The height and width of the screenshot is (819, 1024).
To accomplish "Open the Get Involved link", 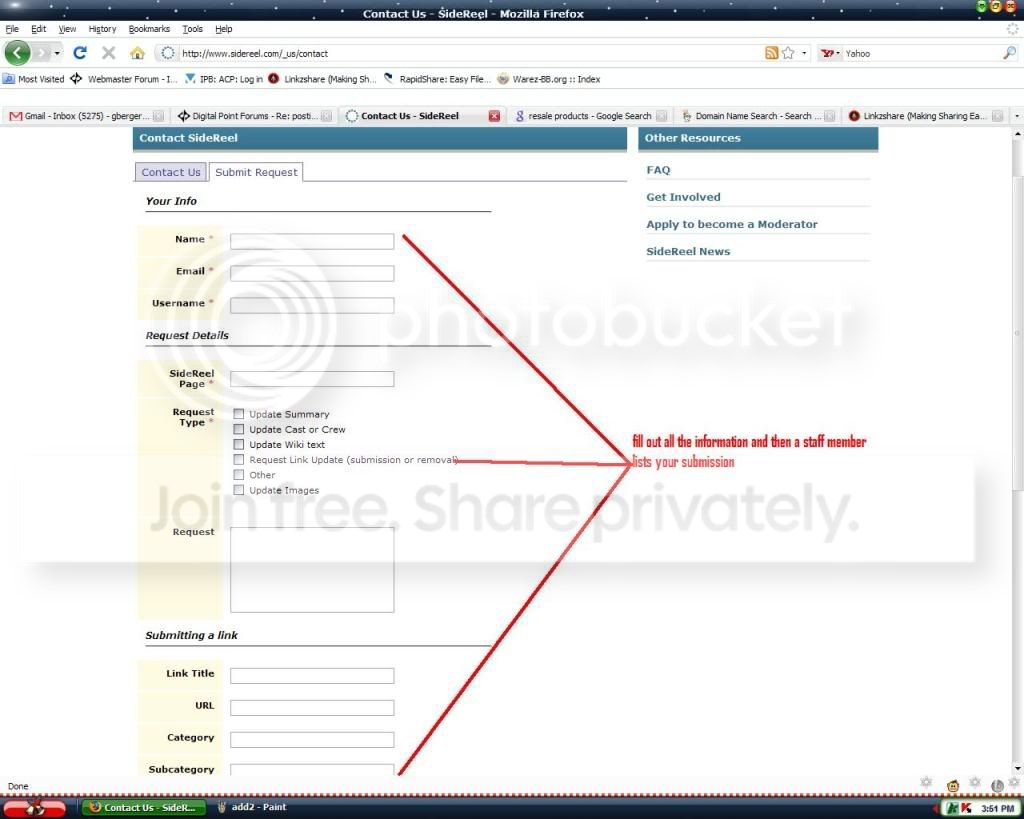I will [683, 197].
